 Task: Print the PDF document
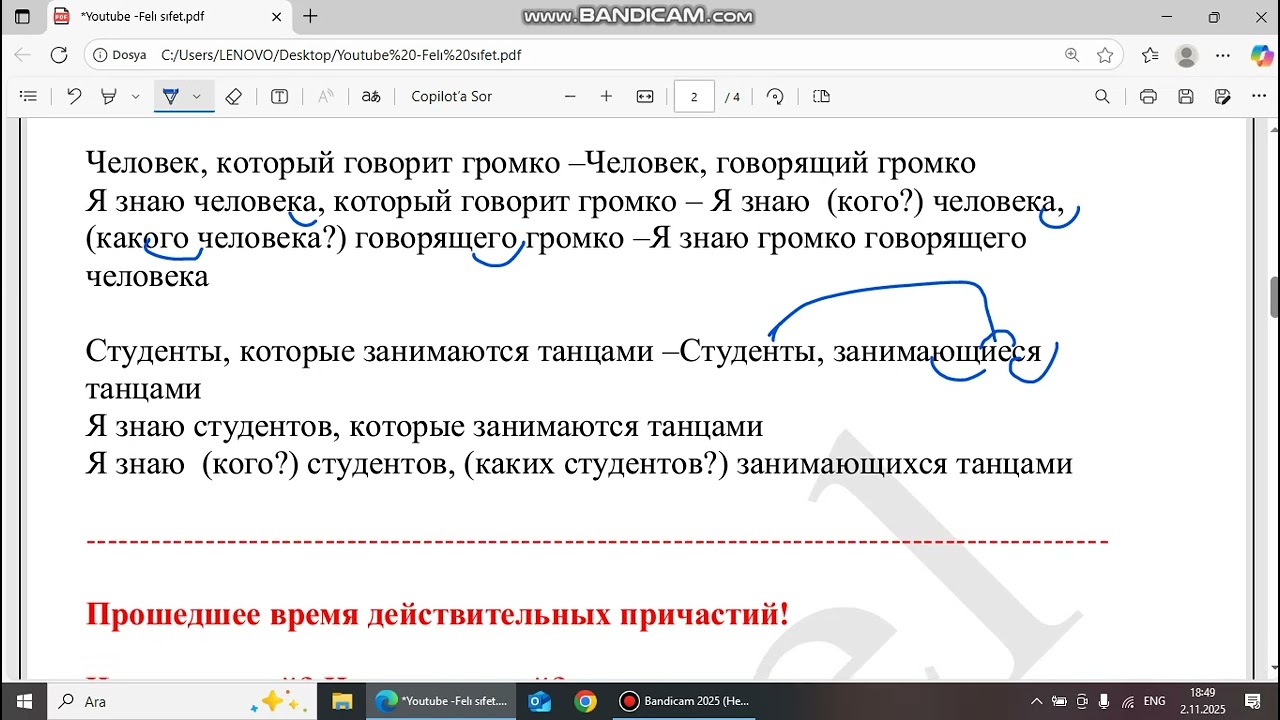coord(1148,97)
